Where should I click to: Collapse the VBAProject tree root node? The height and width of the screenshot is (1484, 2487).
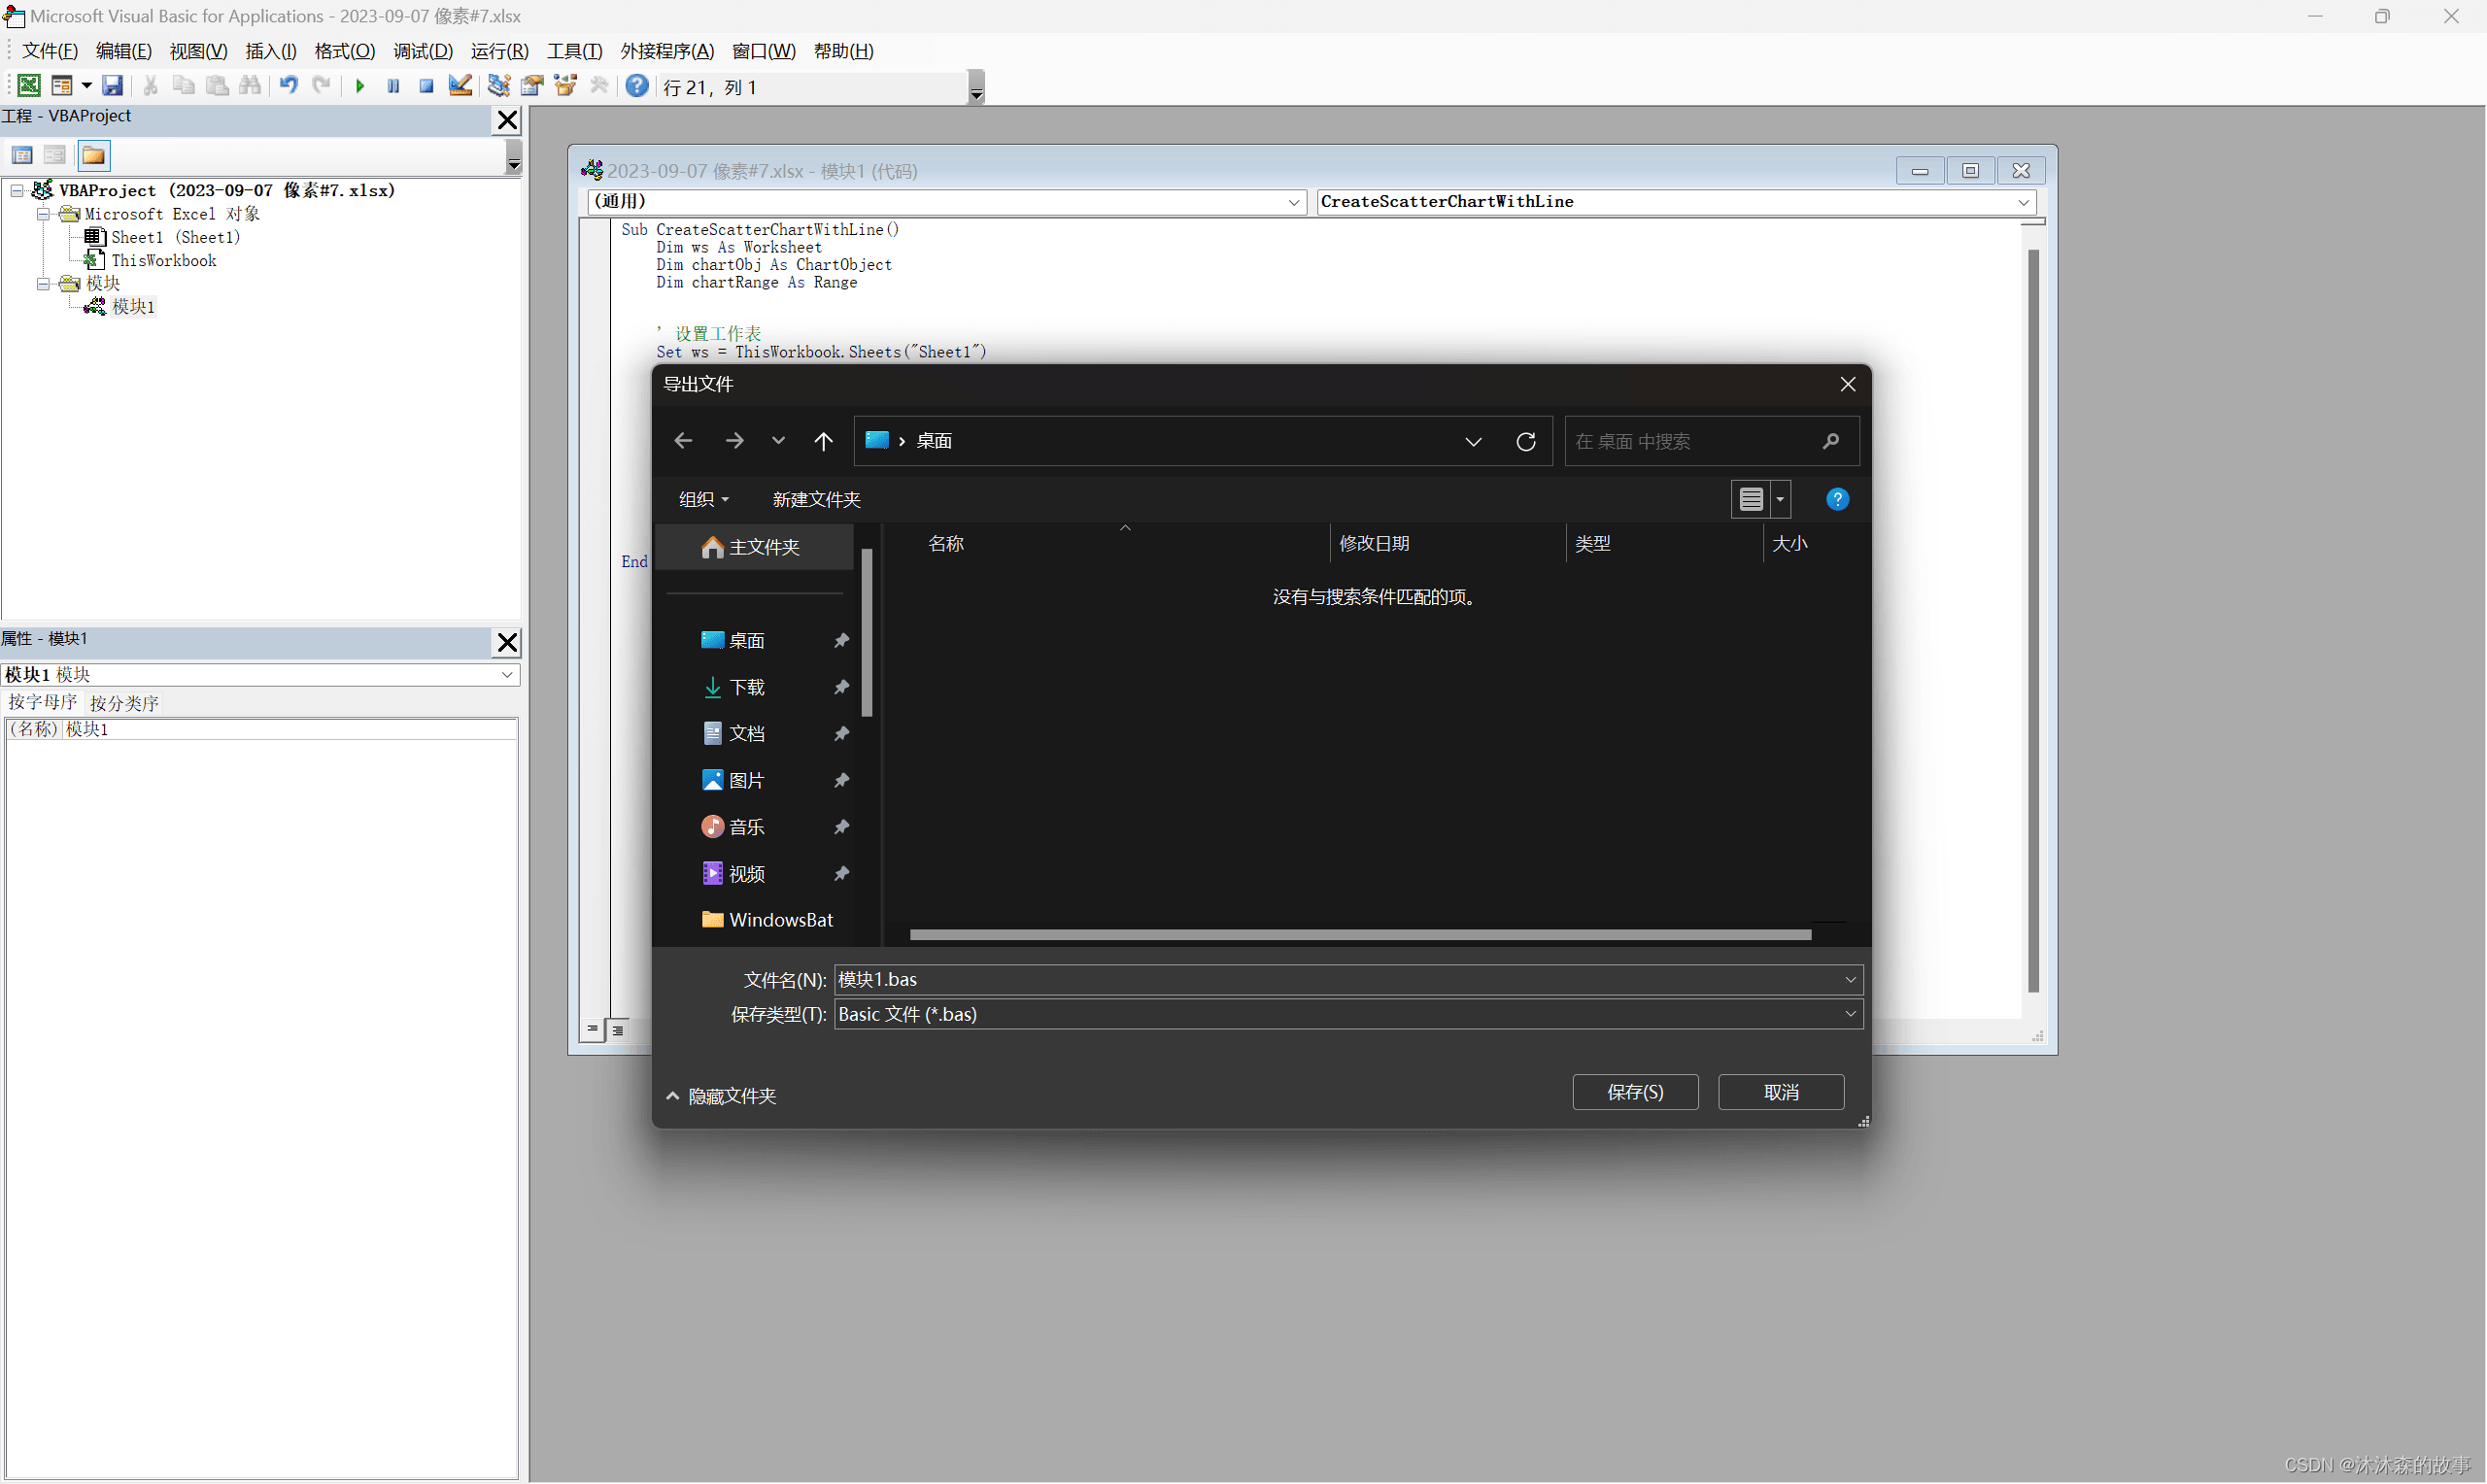17,190
